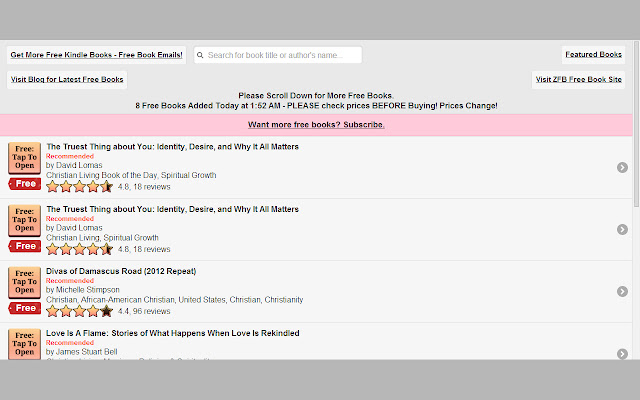640x400 pixels.
Task: Click Recommended label under Love Is A Flame
Action: pyautogui.click(x=70, y=342)
